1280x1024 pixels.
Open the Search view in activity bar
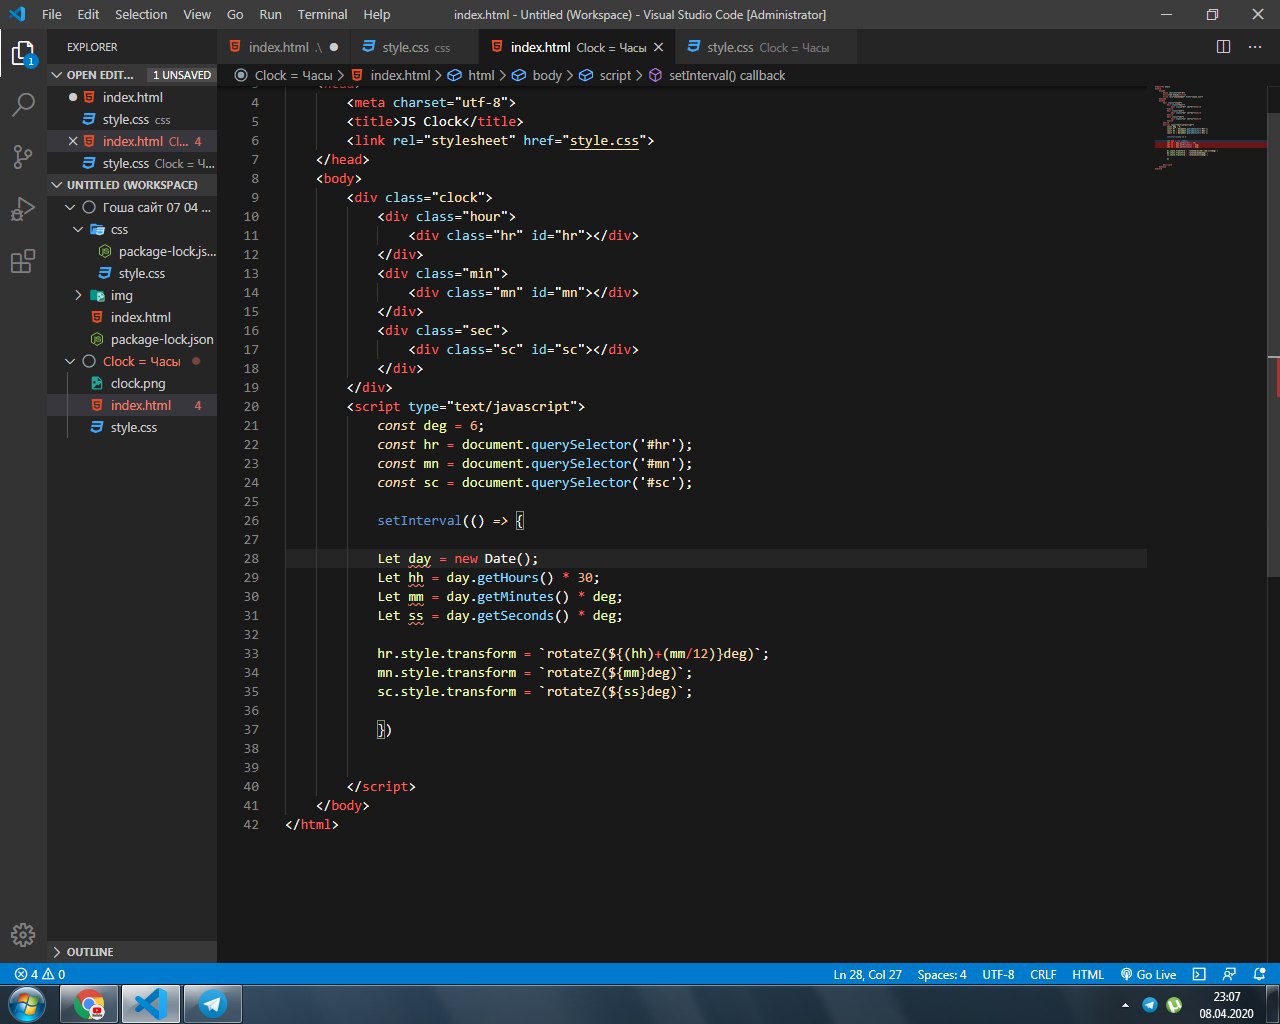click(23, 105)
